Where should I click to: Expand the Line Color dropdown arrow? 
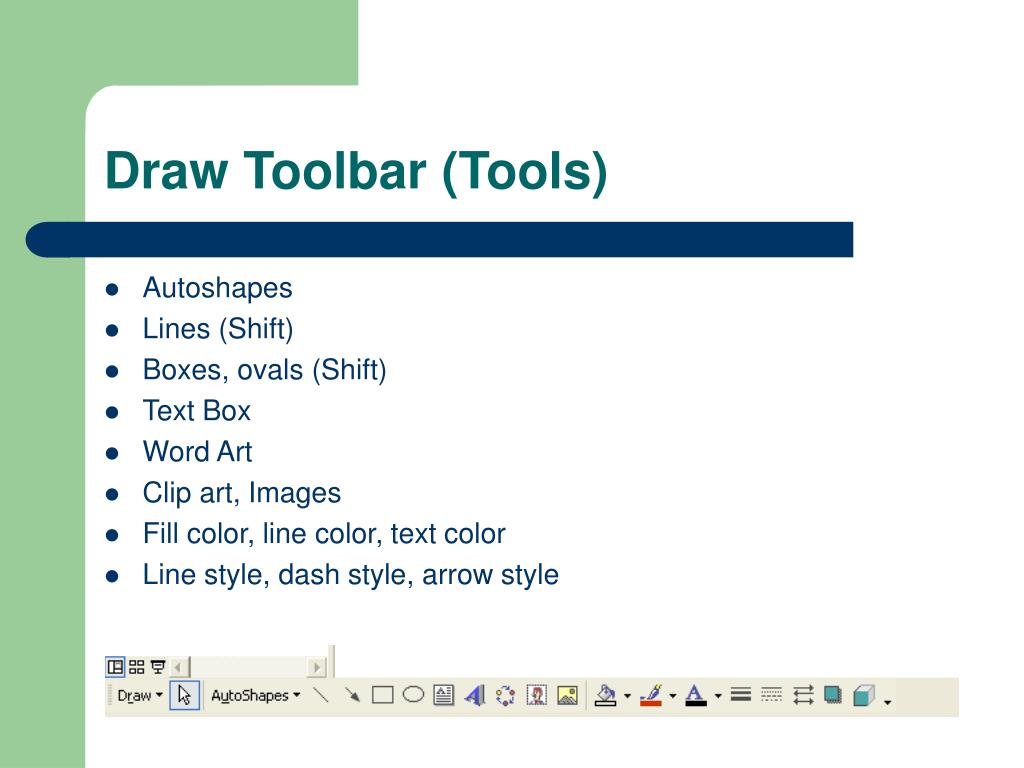pos(673,696)
